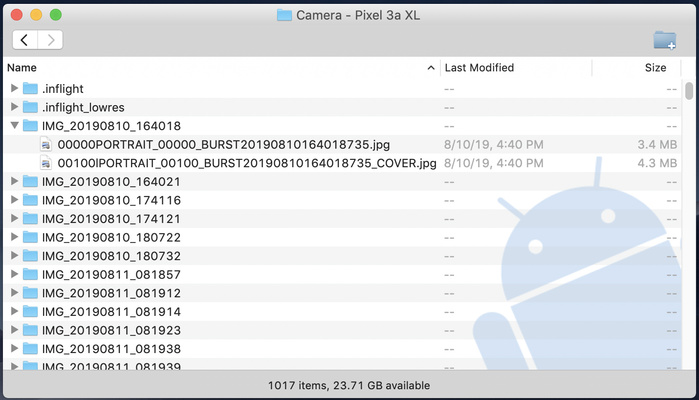This screenshot has width=699, height=400.
Task: Click the .inflight folder icon
Action: 30,88
